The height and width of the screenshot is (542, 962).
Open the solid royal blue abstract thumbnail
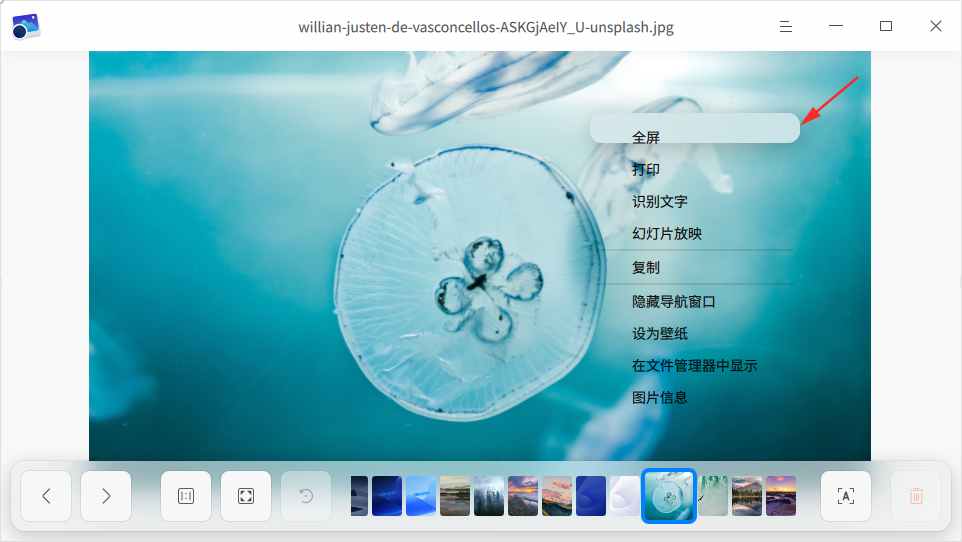coord(591,496)
